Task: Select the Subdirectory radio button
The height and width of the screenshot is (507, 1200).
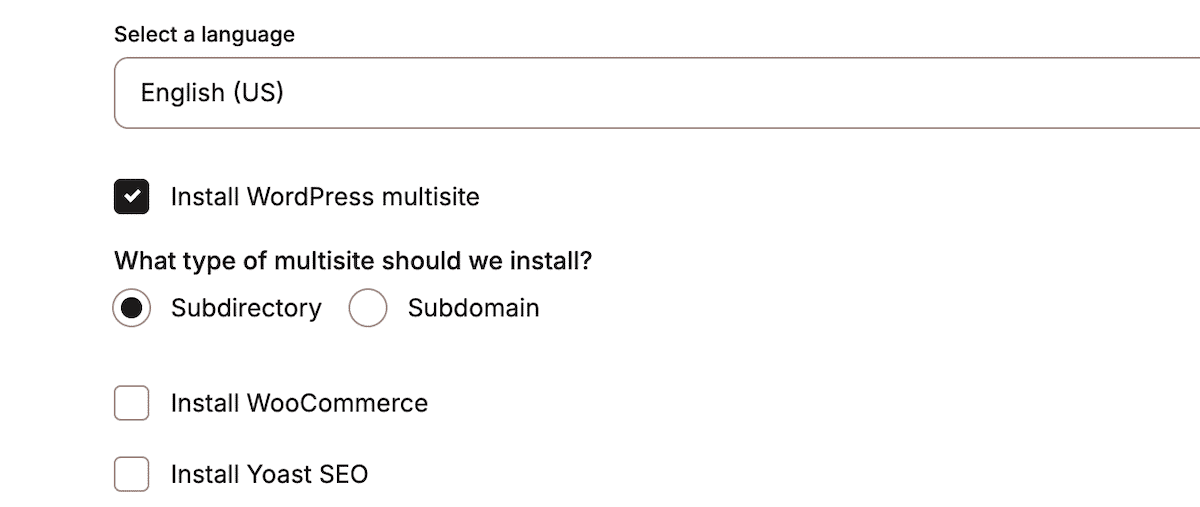Action: coord(131,308)
